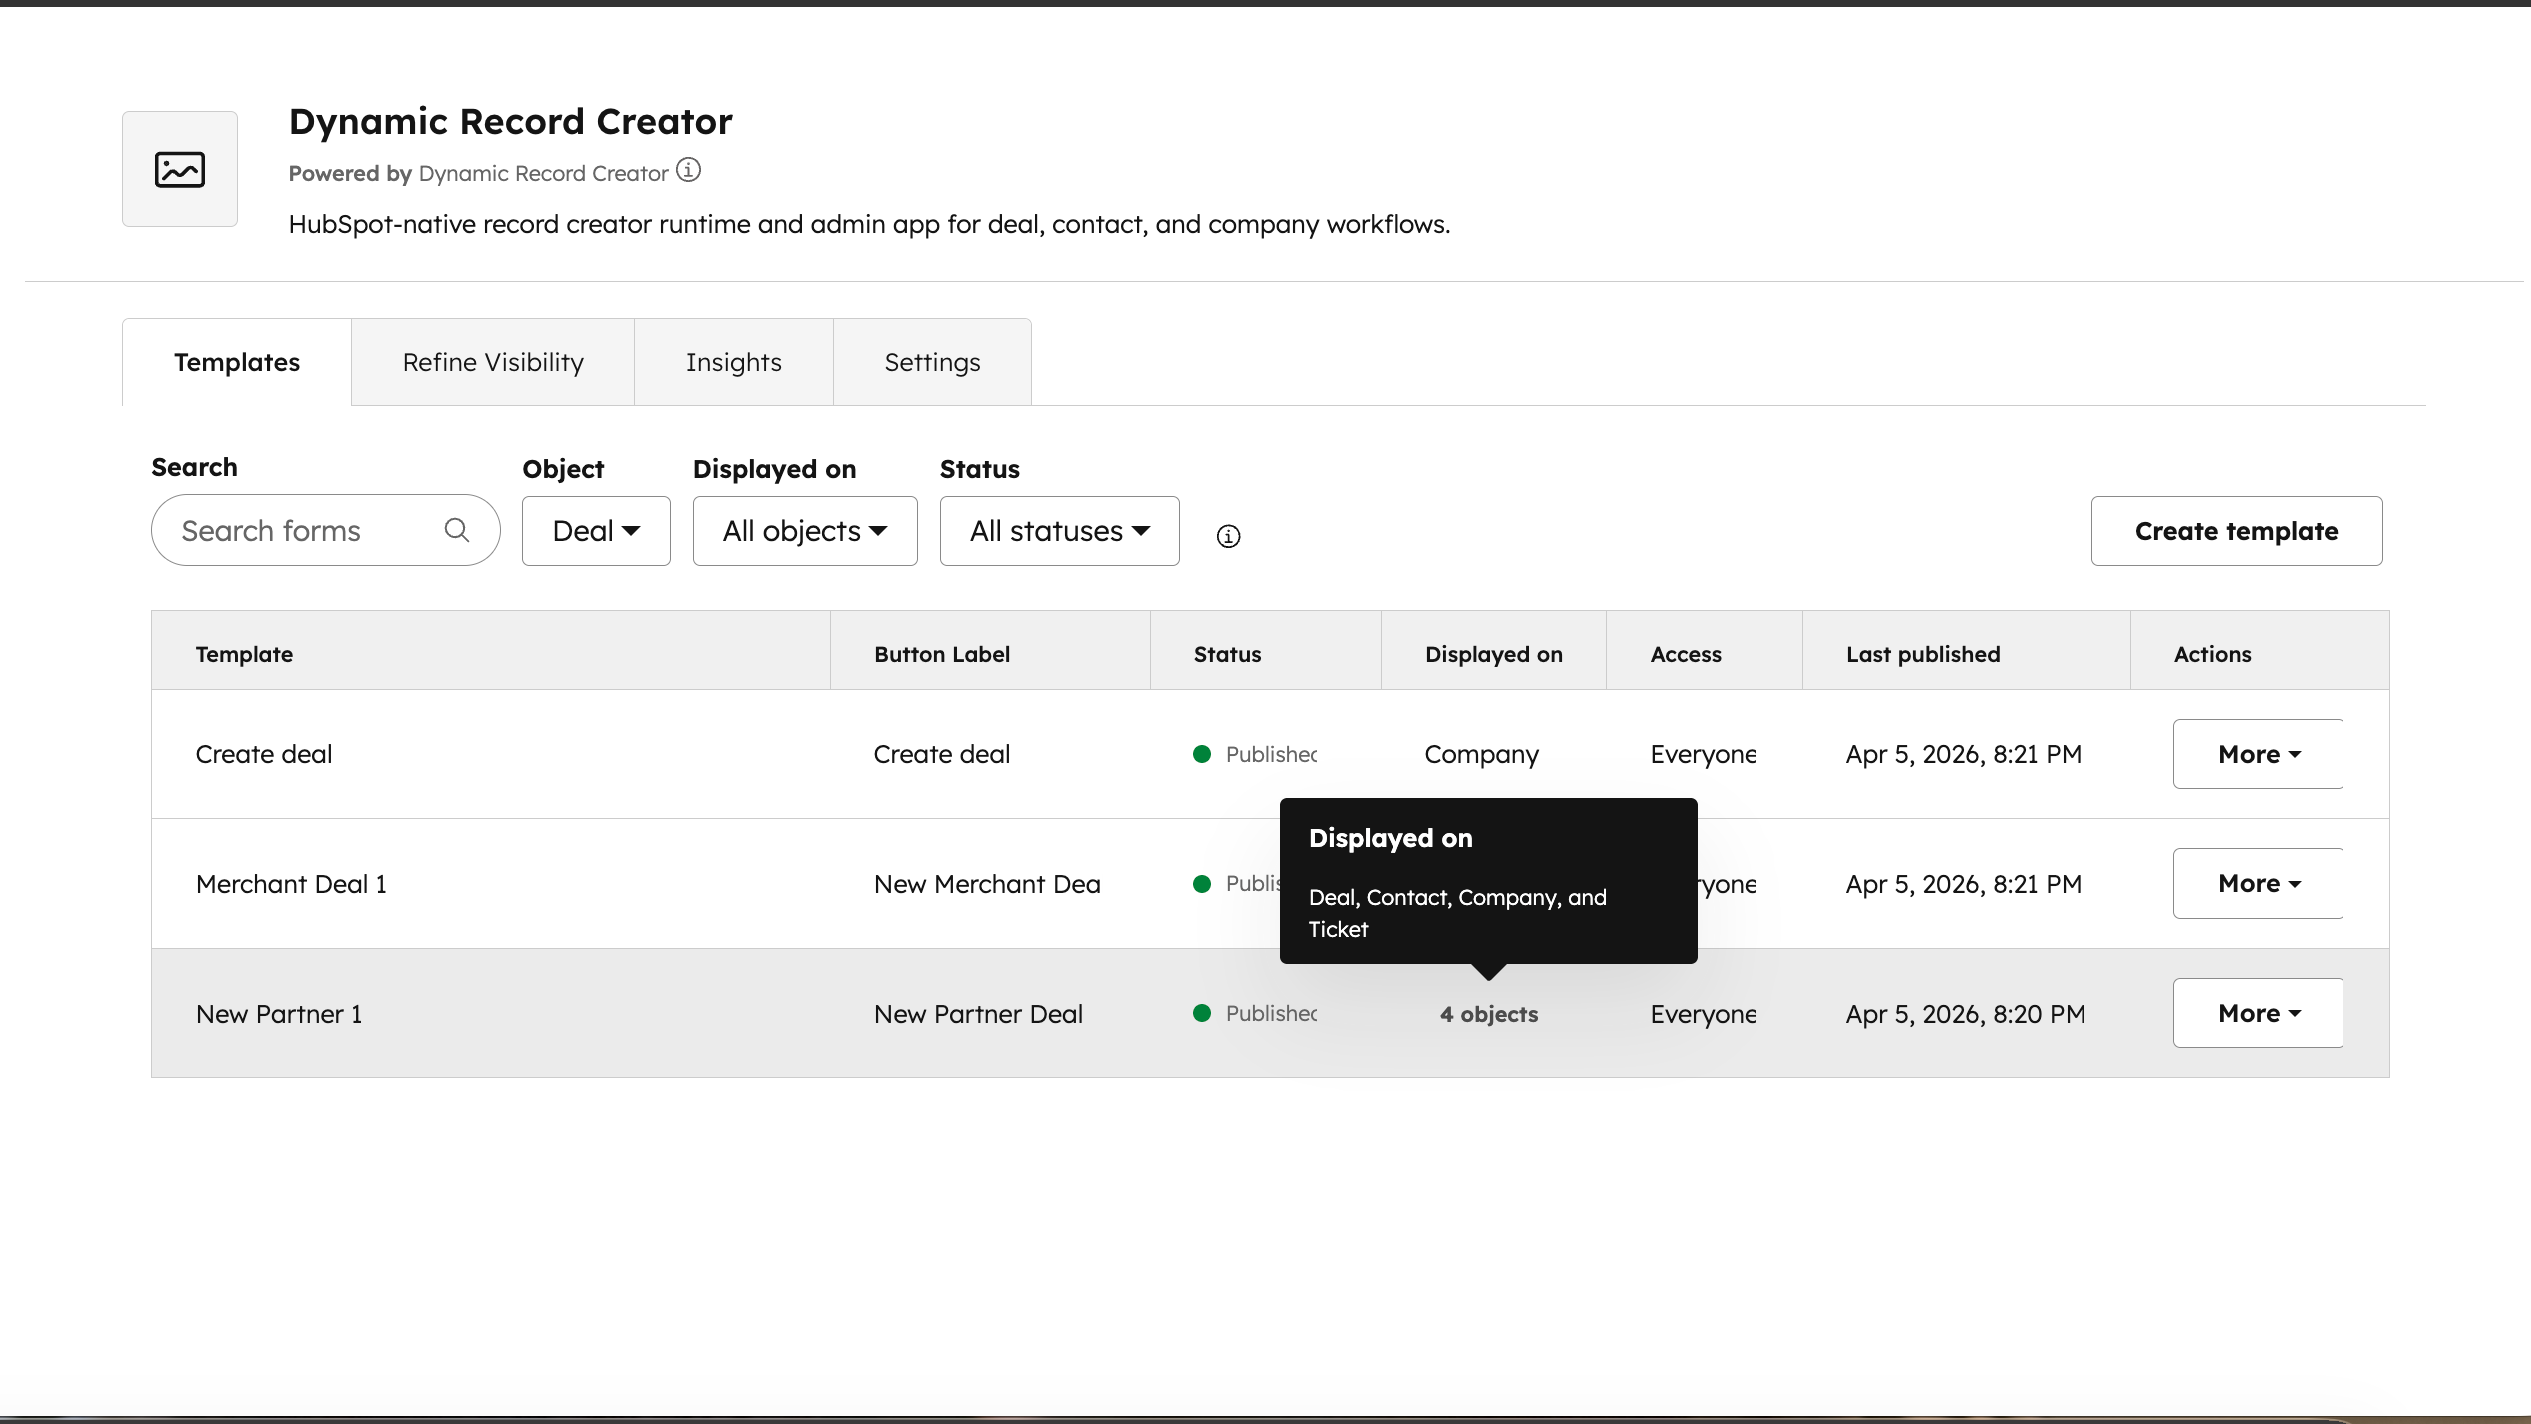Click the Dynamic Record Creator heading
Image resolution: width=2531 pixels, height=1424 pixels.
(x=511, y=121)
